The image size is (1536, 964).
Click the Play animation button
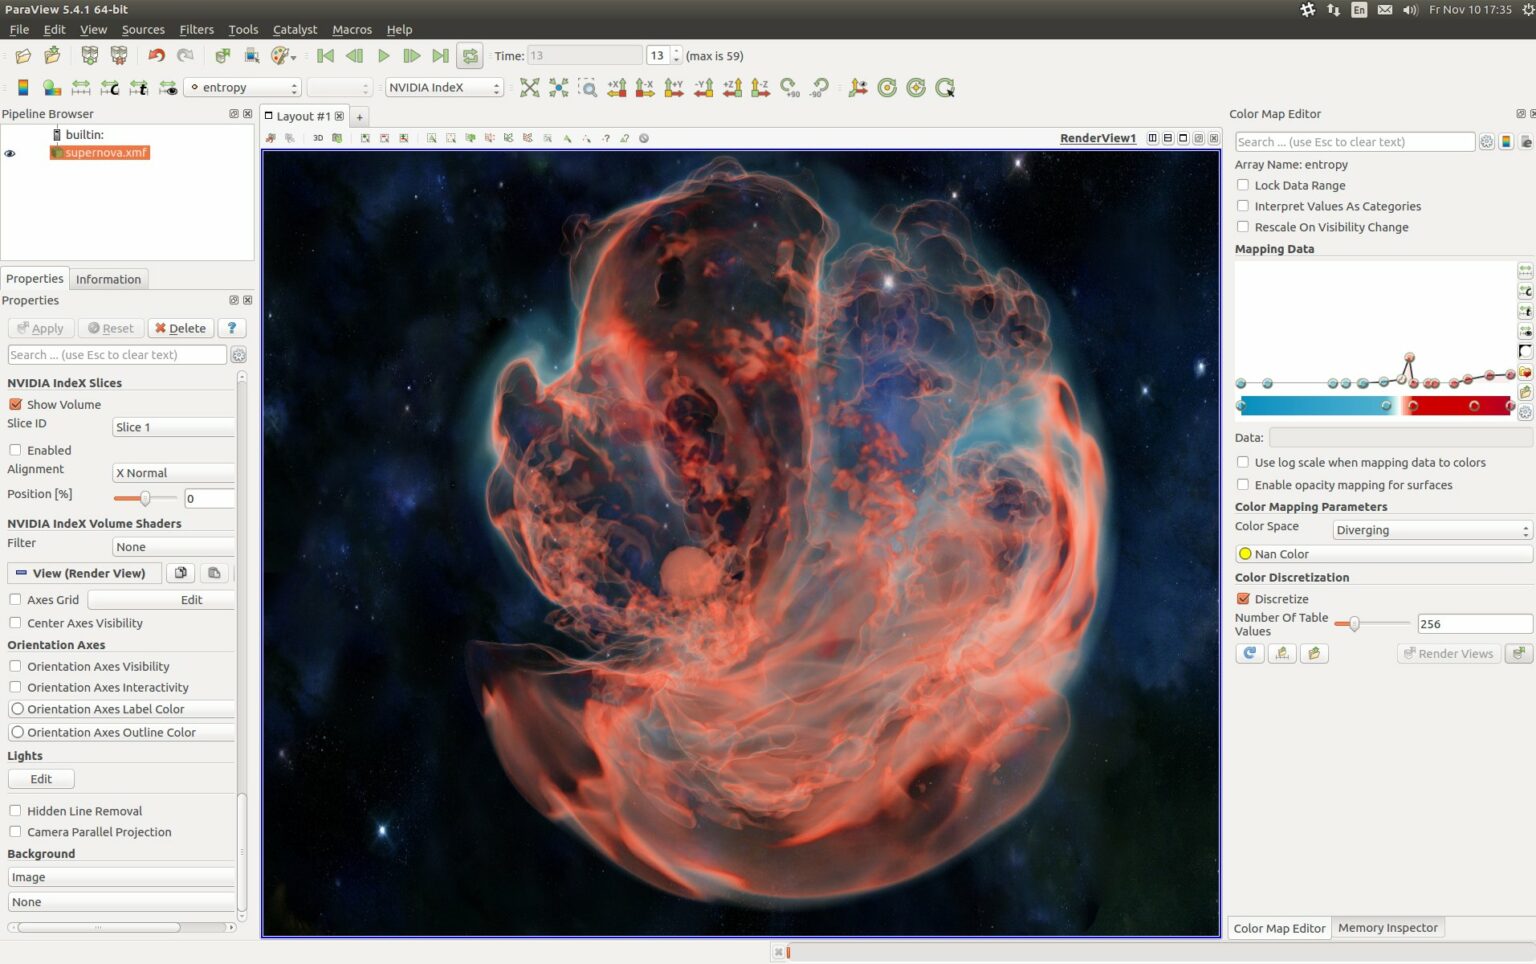[x=383, y=56]
